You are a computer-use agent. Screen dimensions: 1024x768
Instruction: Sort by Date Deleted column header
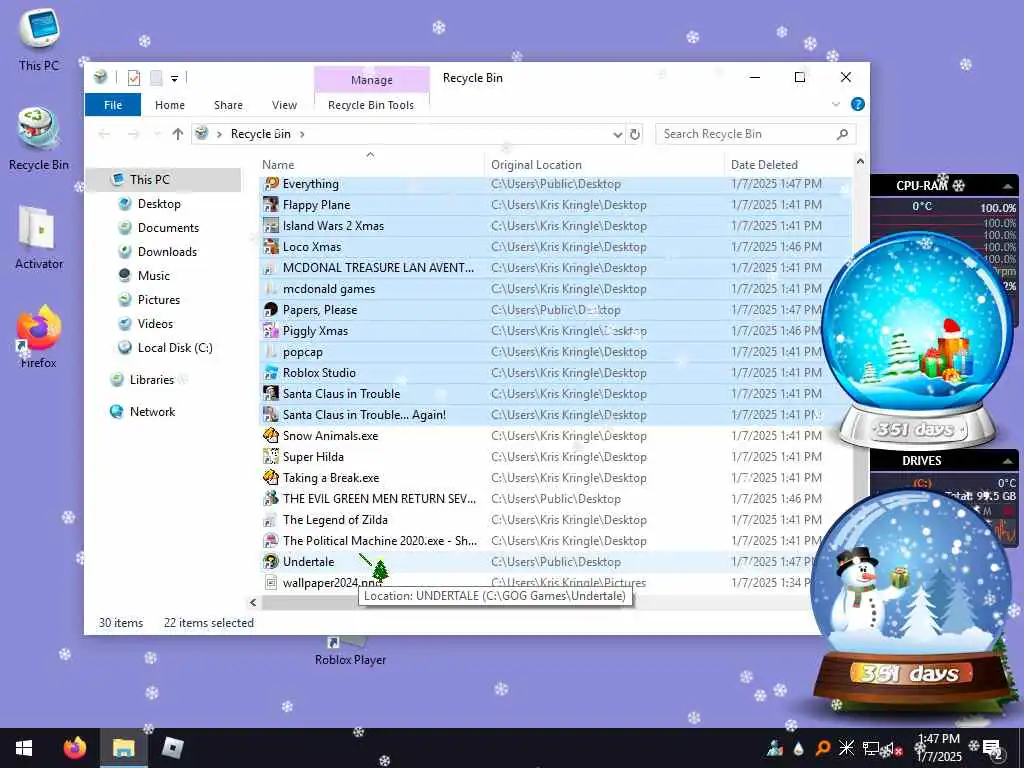point(788,165)
